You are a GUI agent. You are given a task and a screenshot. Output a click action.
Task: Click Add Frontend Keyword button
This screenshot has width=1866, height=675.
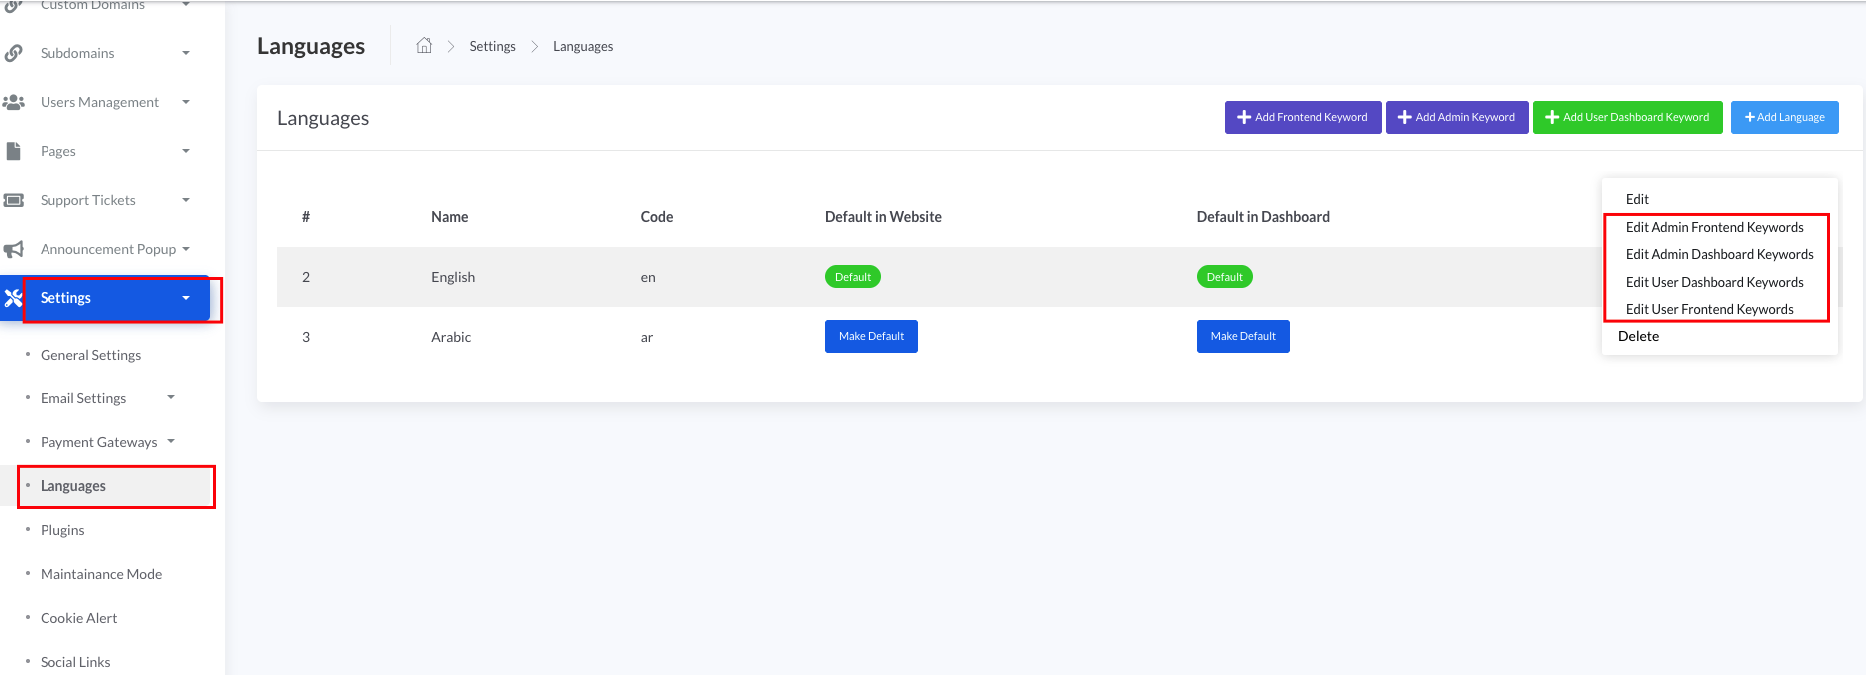point(1302,117)
